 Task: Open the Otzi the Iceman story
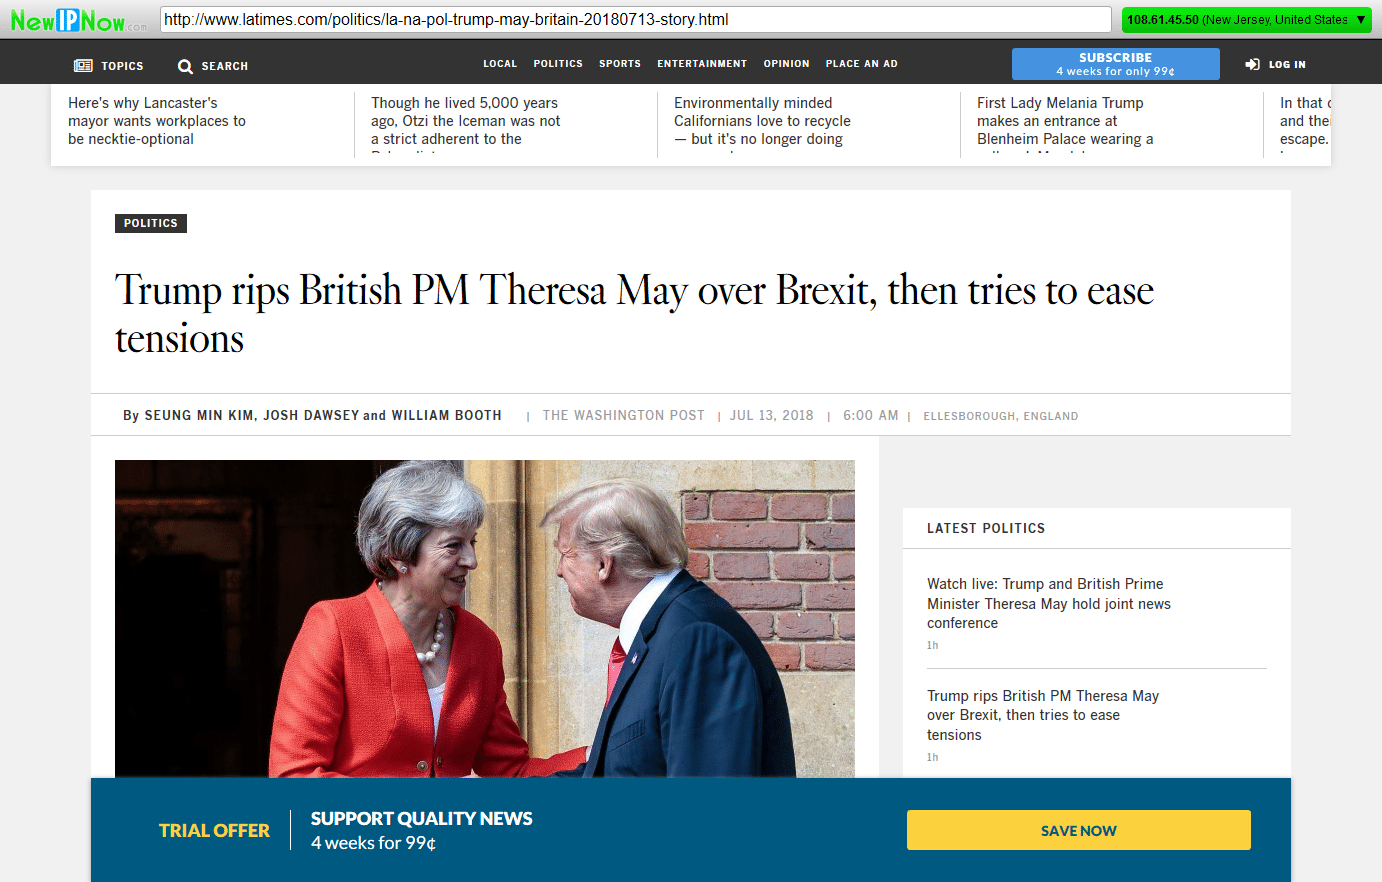tap(466, 121)
